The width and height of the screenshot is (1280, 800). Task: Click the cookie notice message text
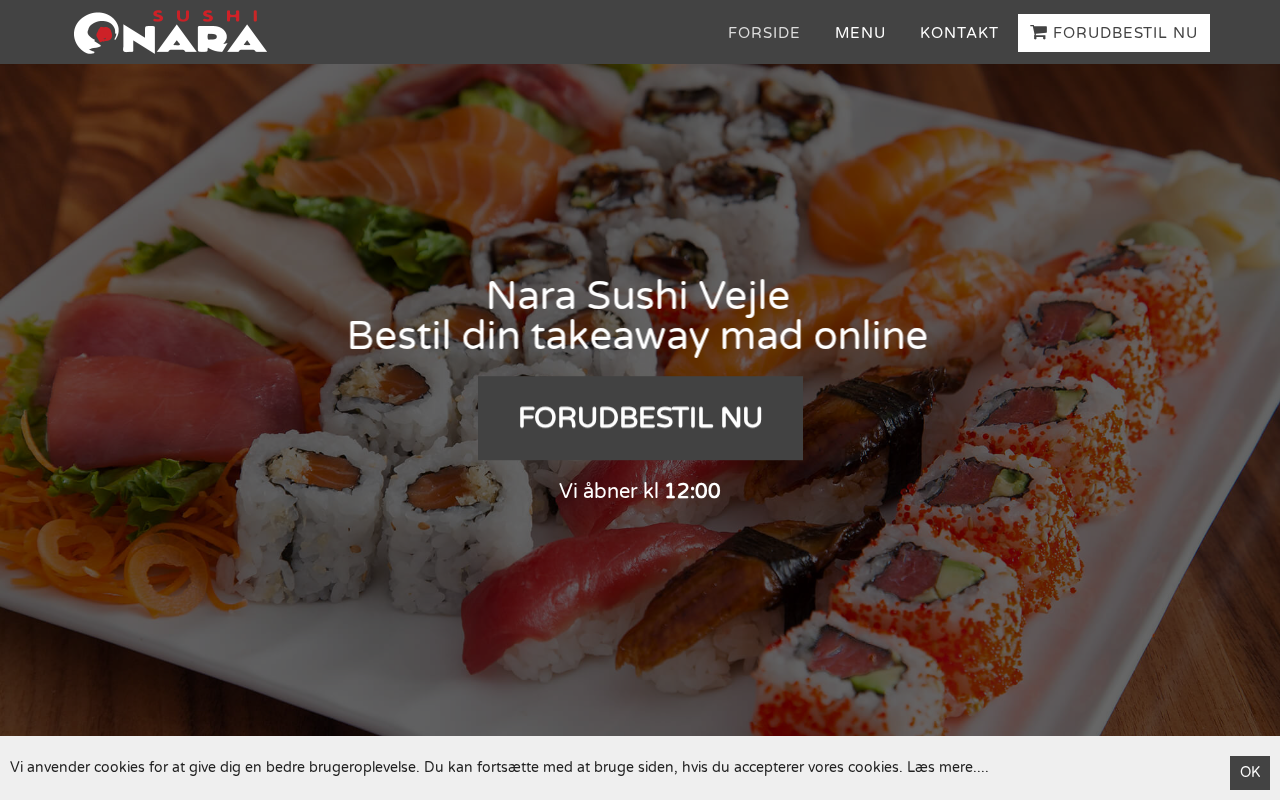click(x=456, y=767)
